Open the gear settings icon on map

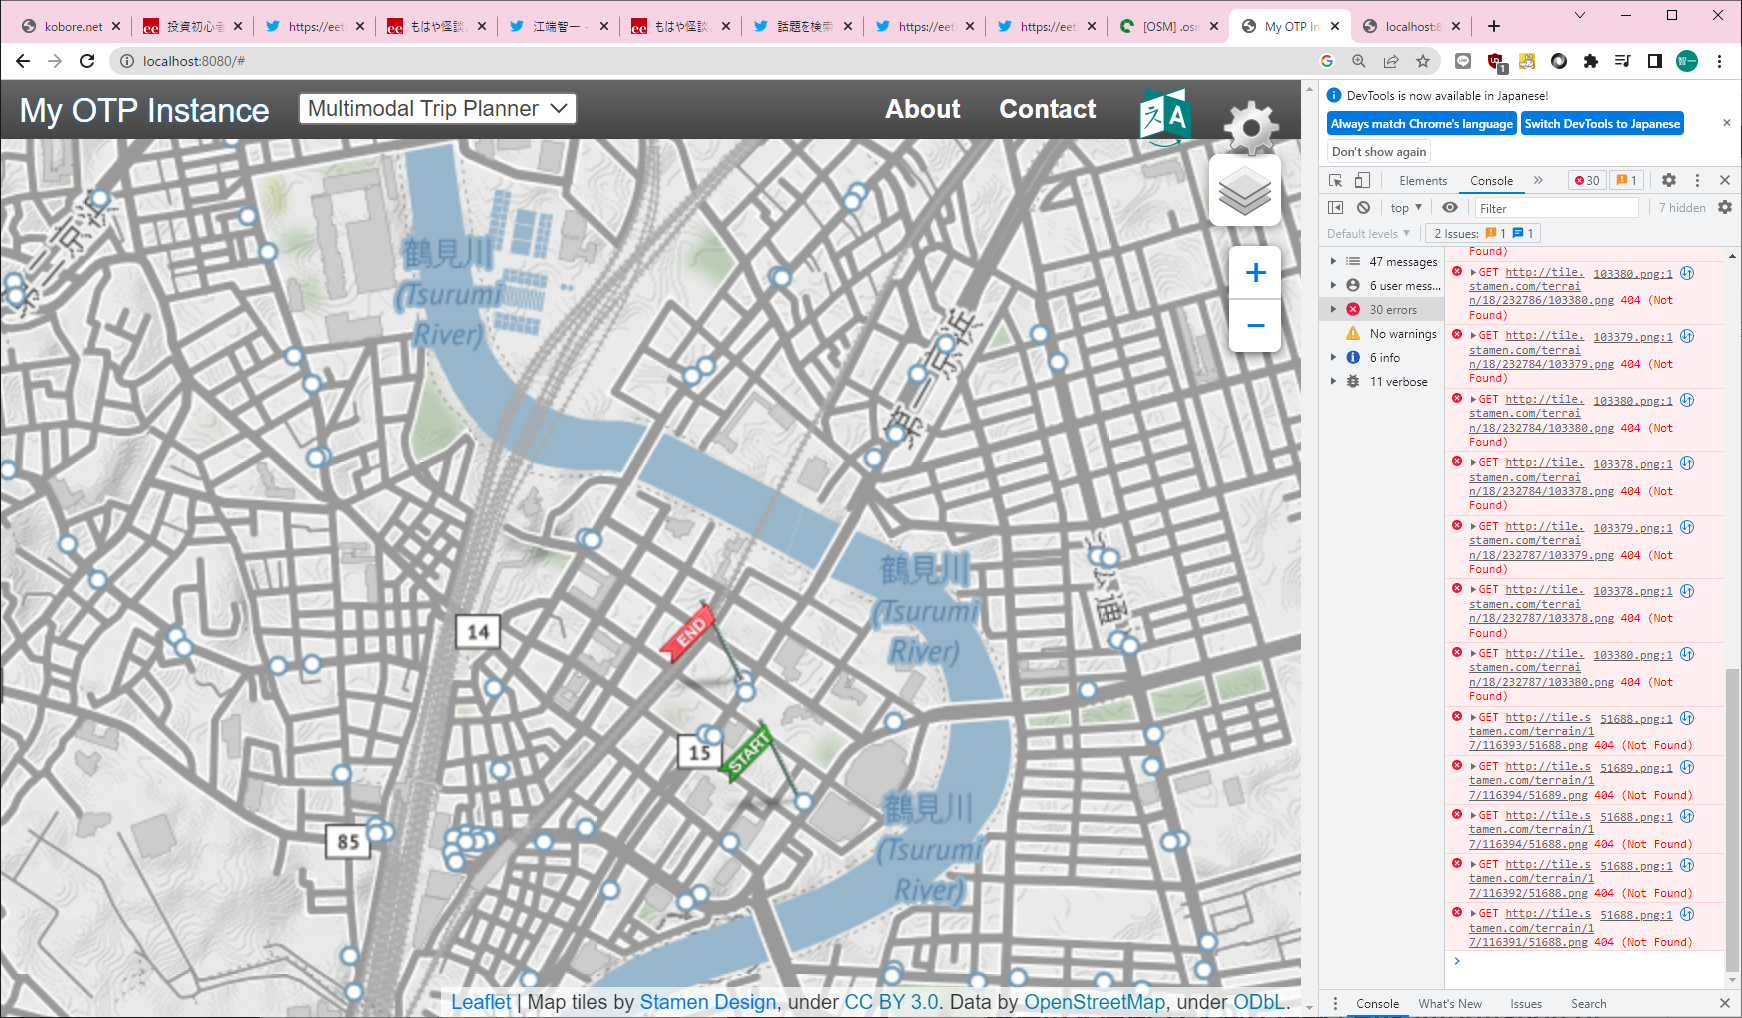click(x=1250, y=127)
